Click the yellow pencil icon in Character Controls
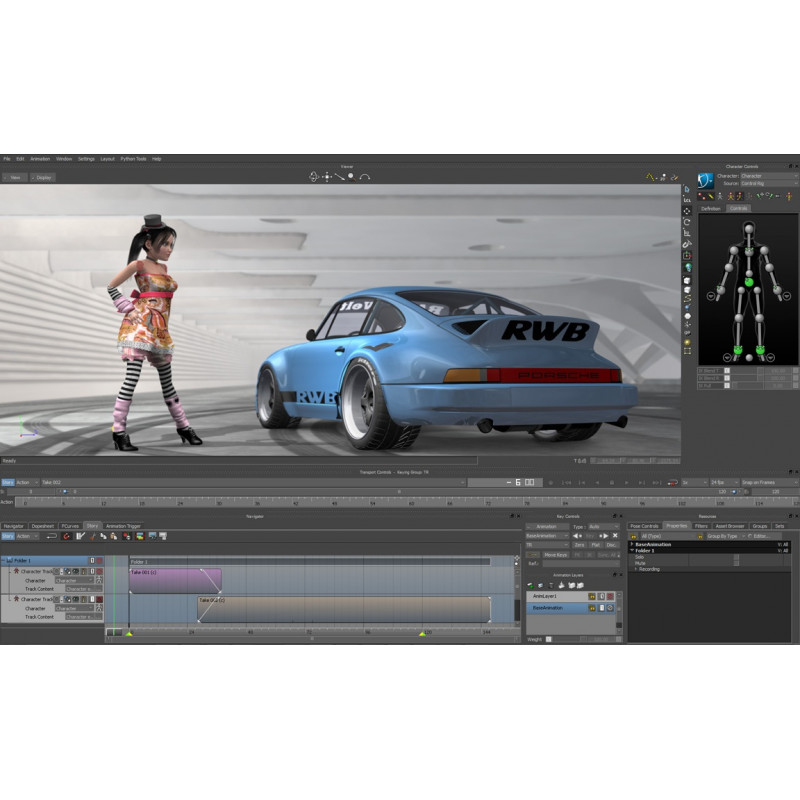 [x=711, y=196]
